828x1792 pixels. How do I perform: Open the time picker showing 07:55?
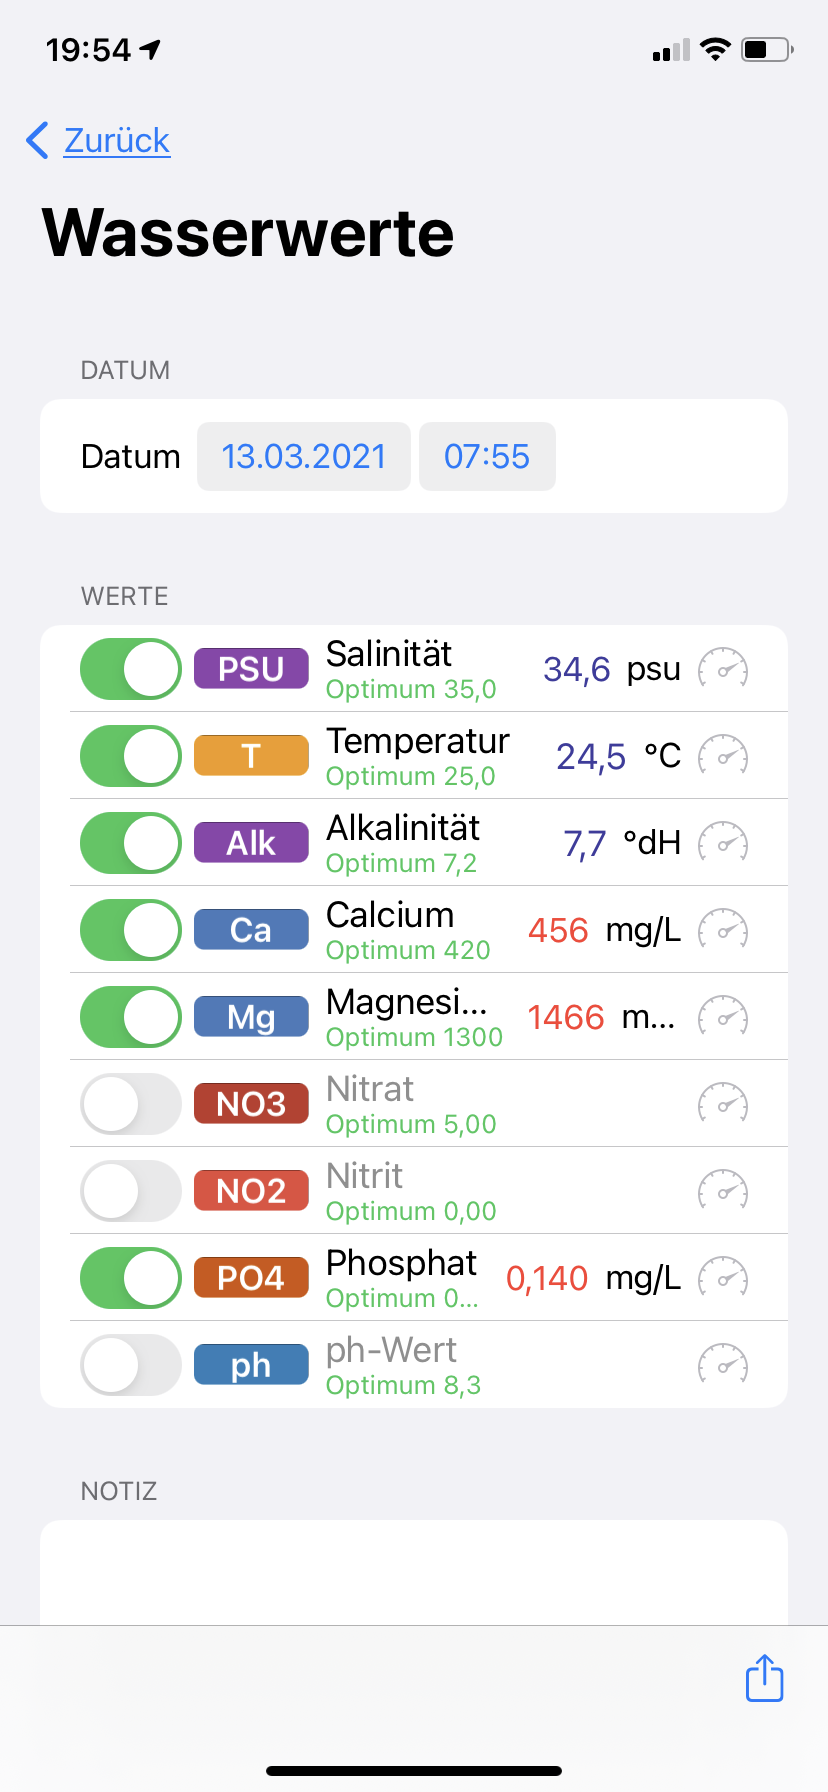click(x=487, y=457)
